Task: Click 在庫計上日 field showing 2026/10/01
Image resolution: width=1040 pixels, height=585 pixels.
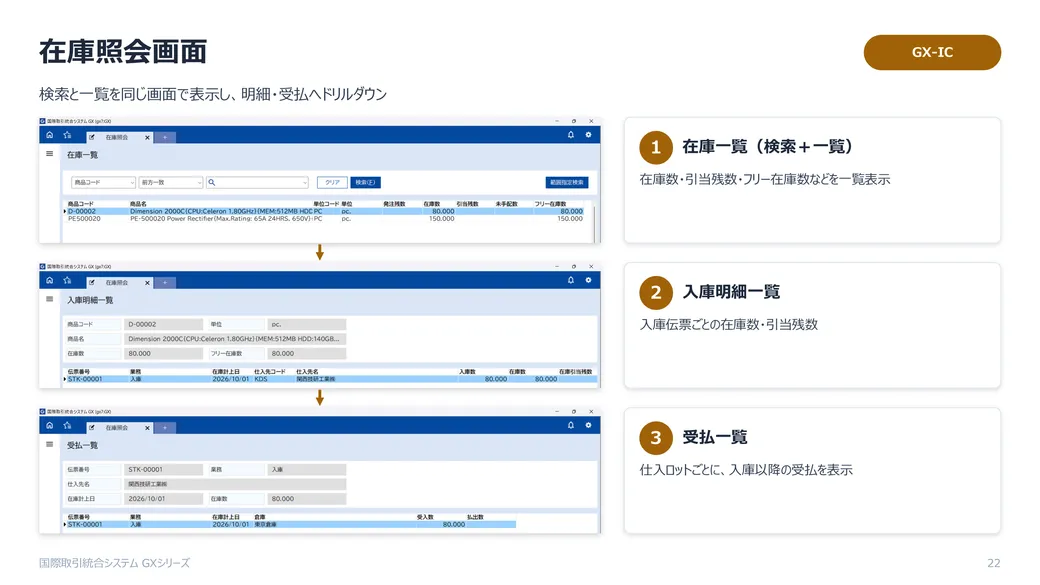Action: (x=163, y=499)
